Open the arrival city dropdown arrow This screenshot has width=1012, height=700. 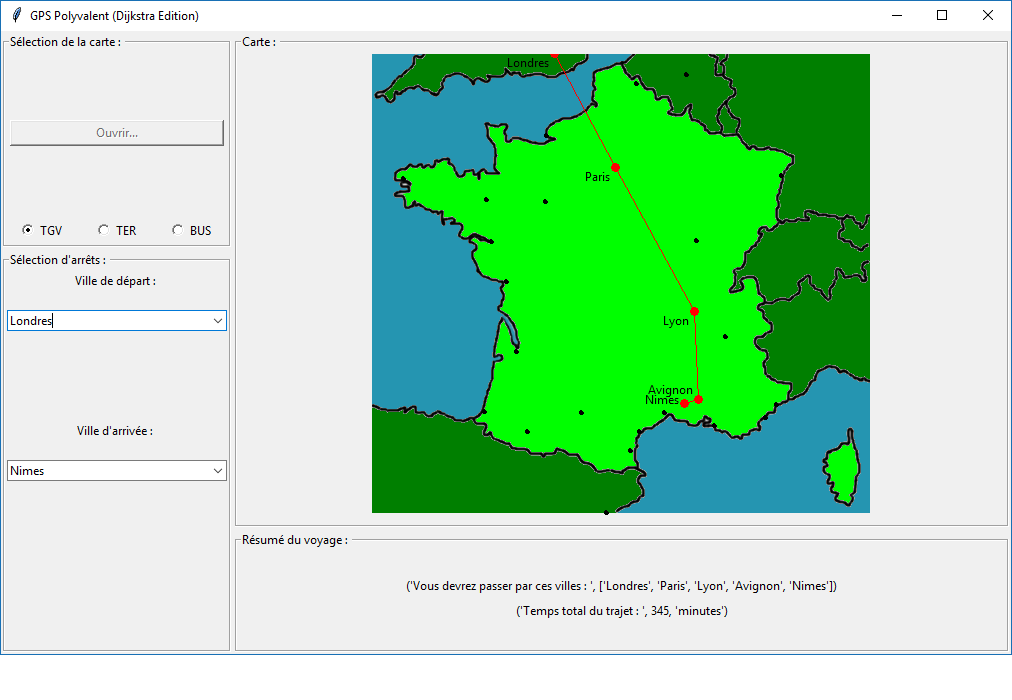pos(218,471)
